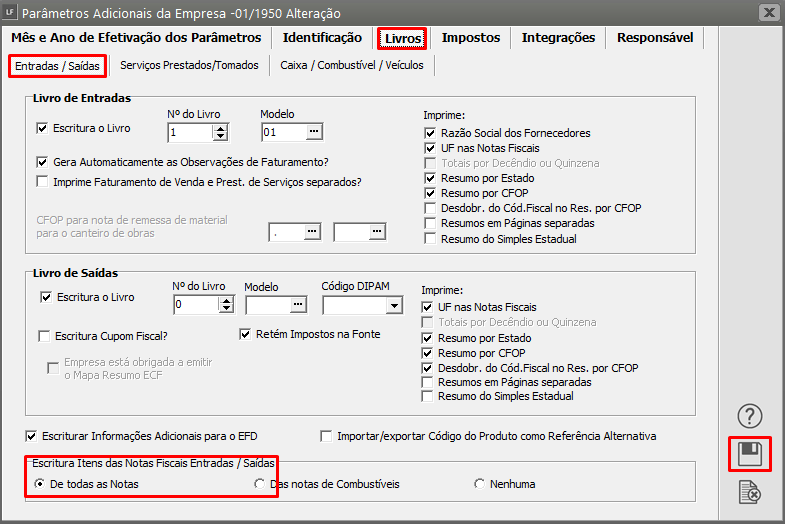Screen dimensions: 785x524
Task: Toggle UF nas Notas Fiscais in Livro de Saídas
Action: [427, 307]
